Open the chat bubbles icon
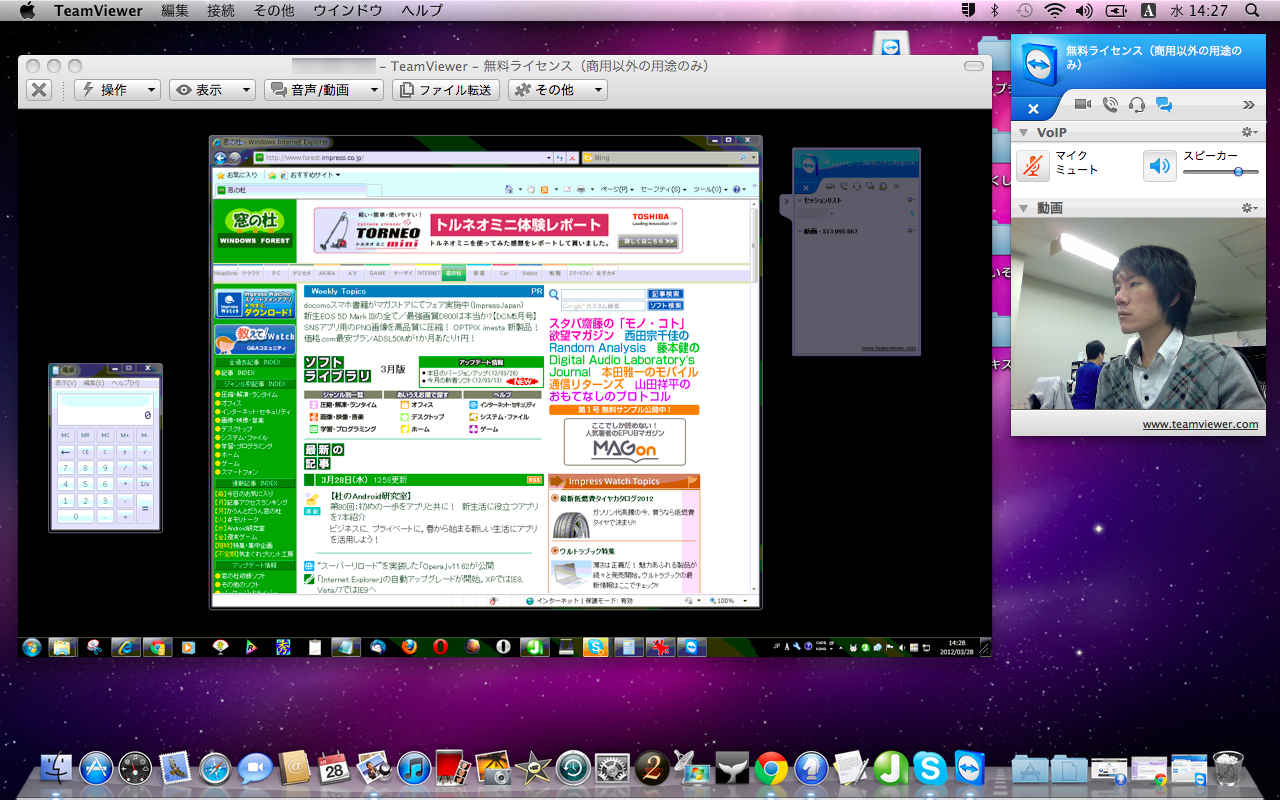The height and width of the screenshot is (800, 1280). point(1164,104)
